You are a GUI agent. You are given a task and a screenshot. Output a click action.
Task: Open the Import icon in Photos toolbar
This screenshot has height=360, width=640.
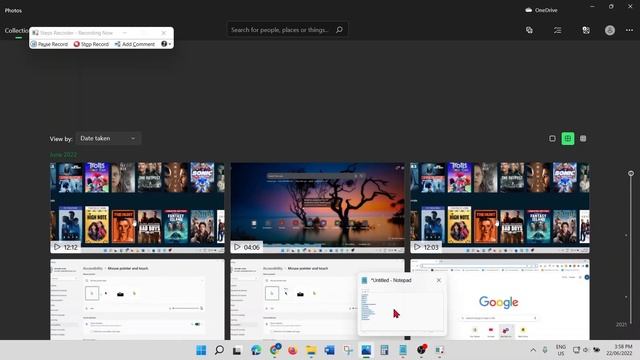(529, 30)
